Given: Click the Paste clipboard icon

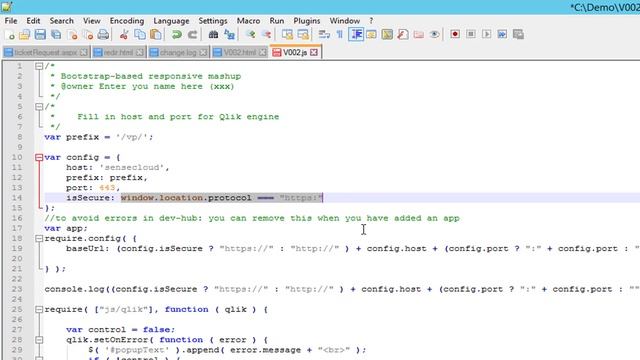Looking at the screenshot, I should (x=156, y=35).
